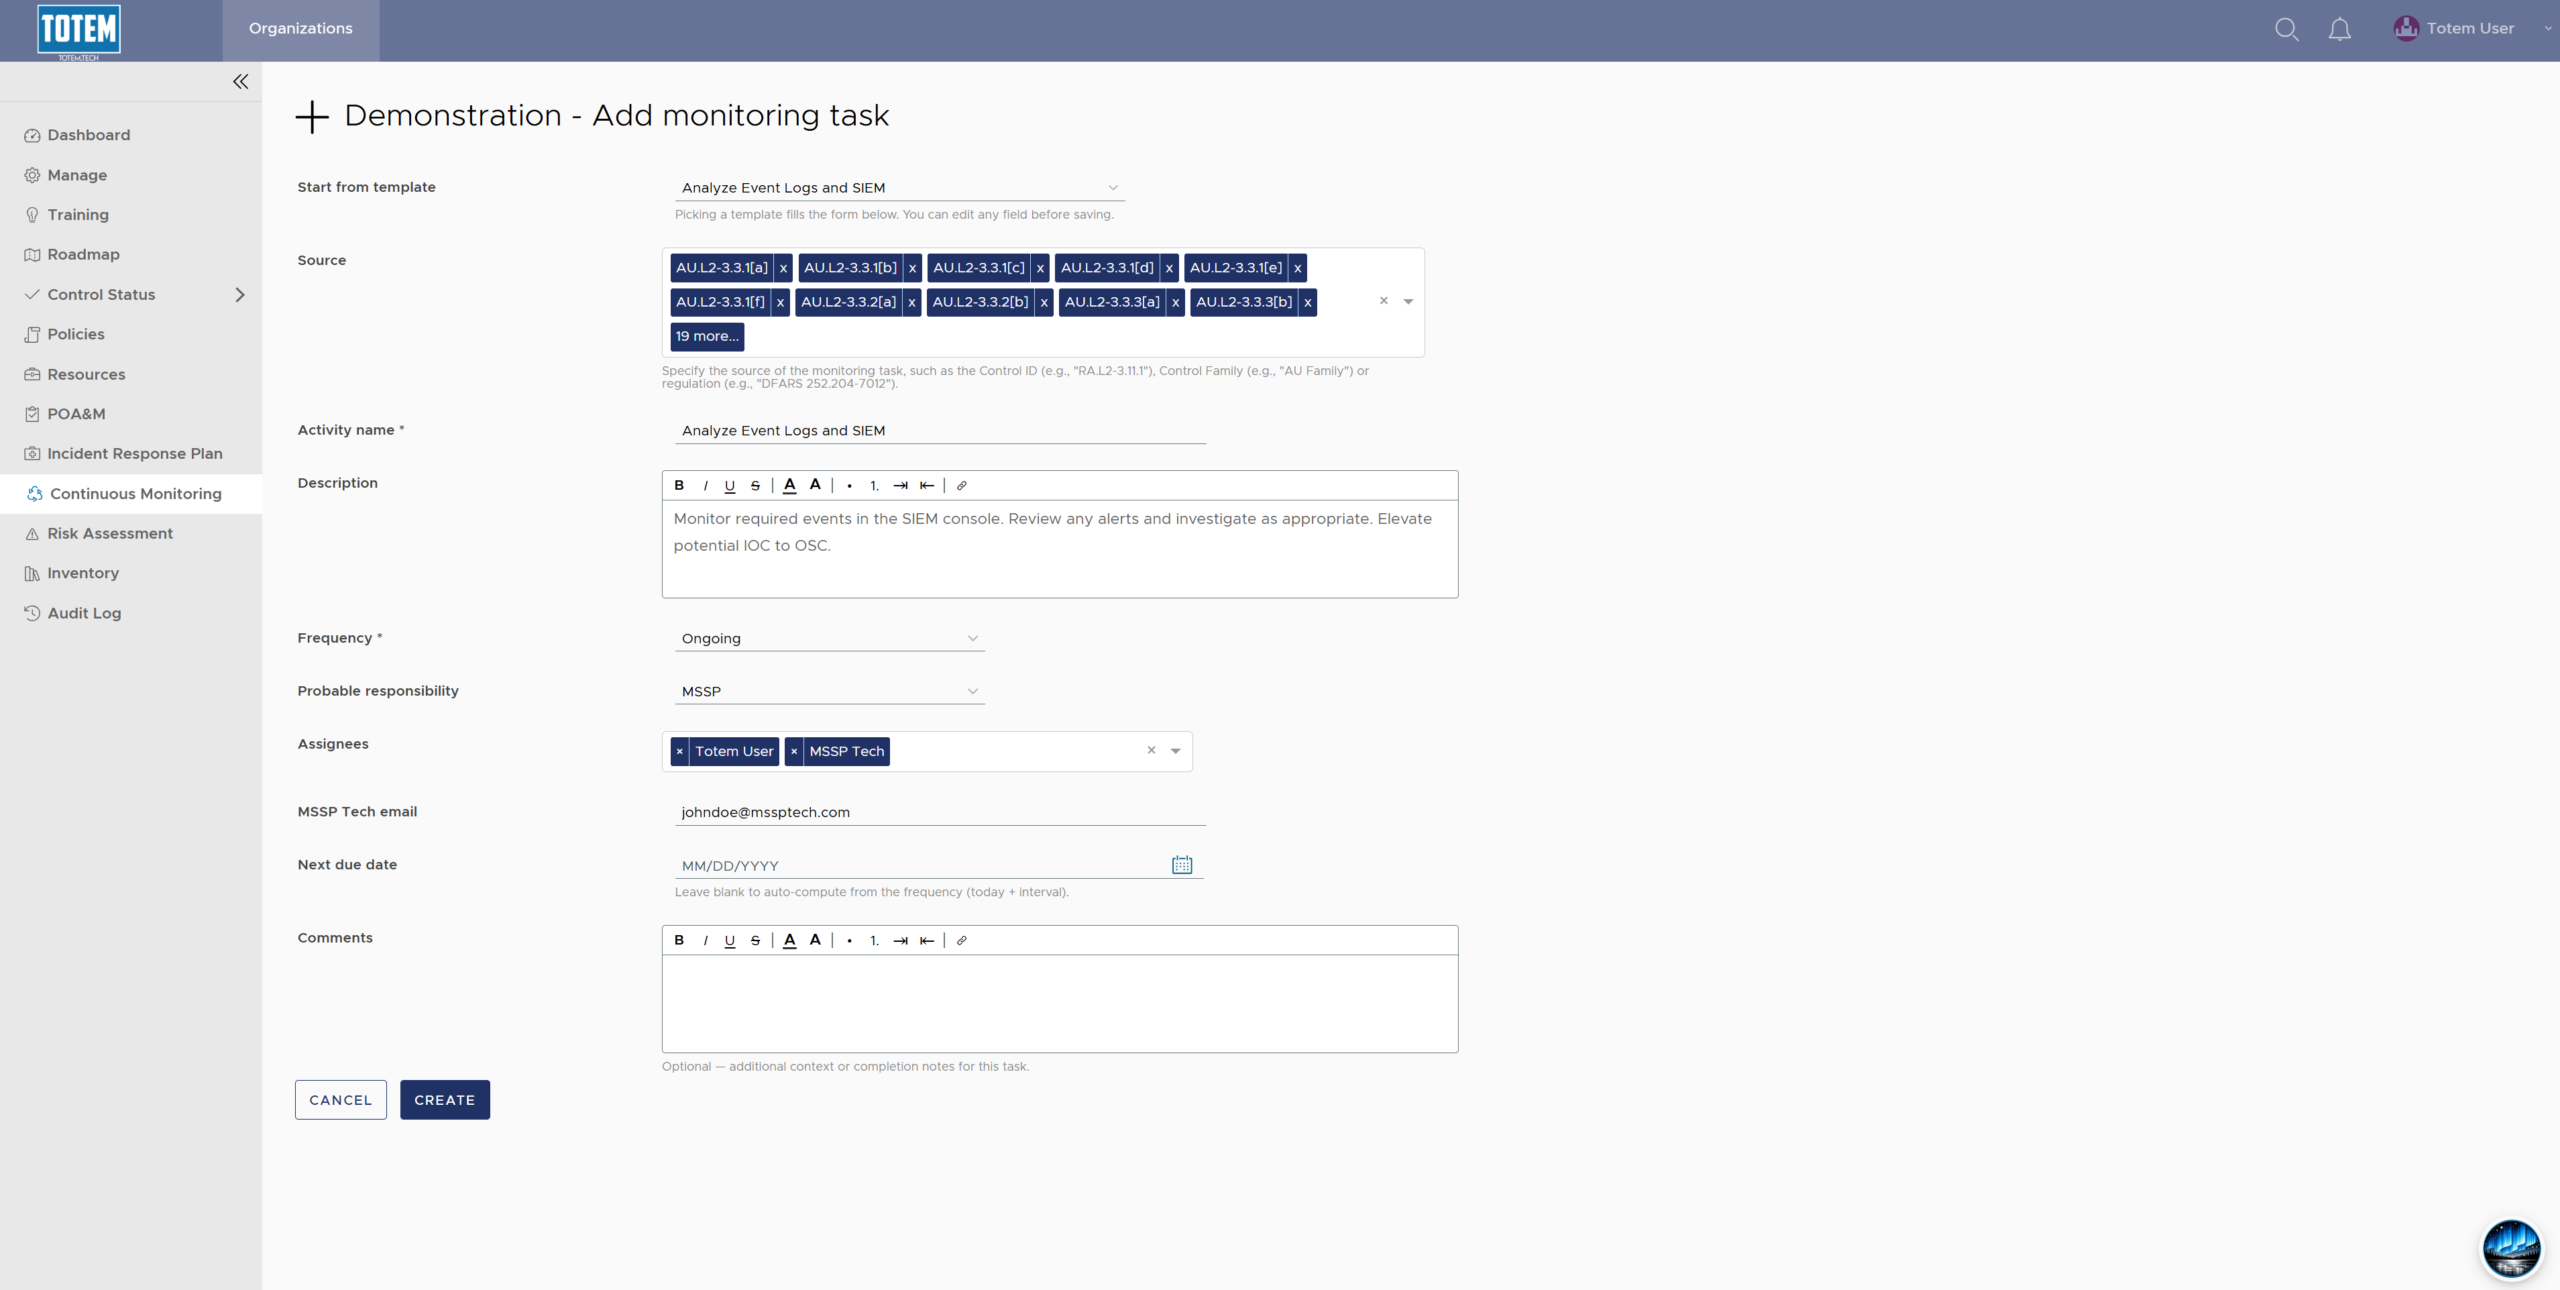Remove AU.L2-3.3.1[a] source tag

(783, 268)
